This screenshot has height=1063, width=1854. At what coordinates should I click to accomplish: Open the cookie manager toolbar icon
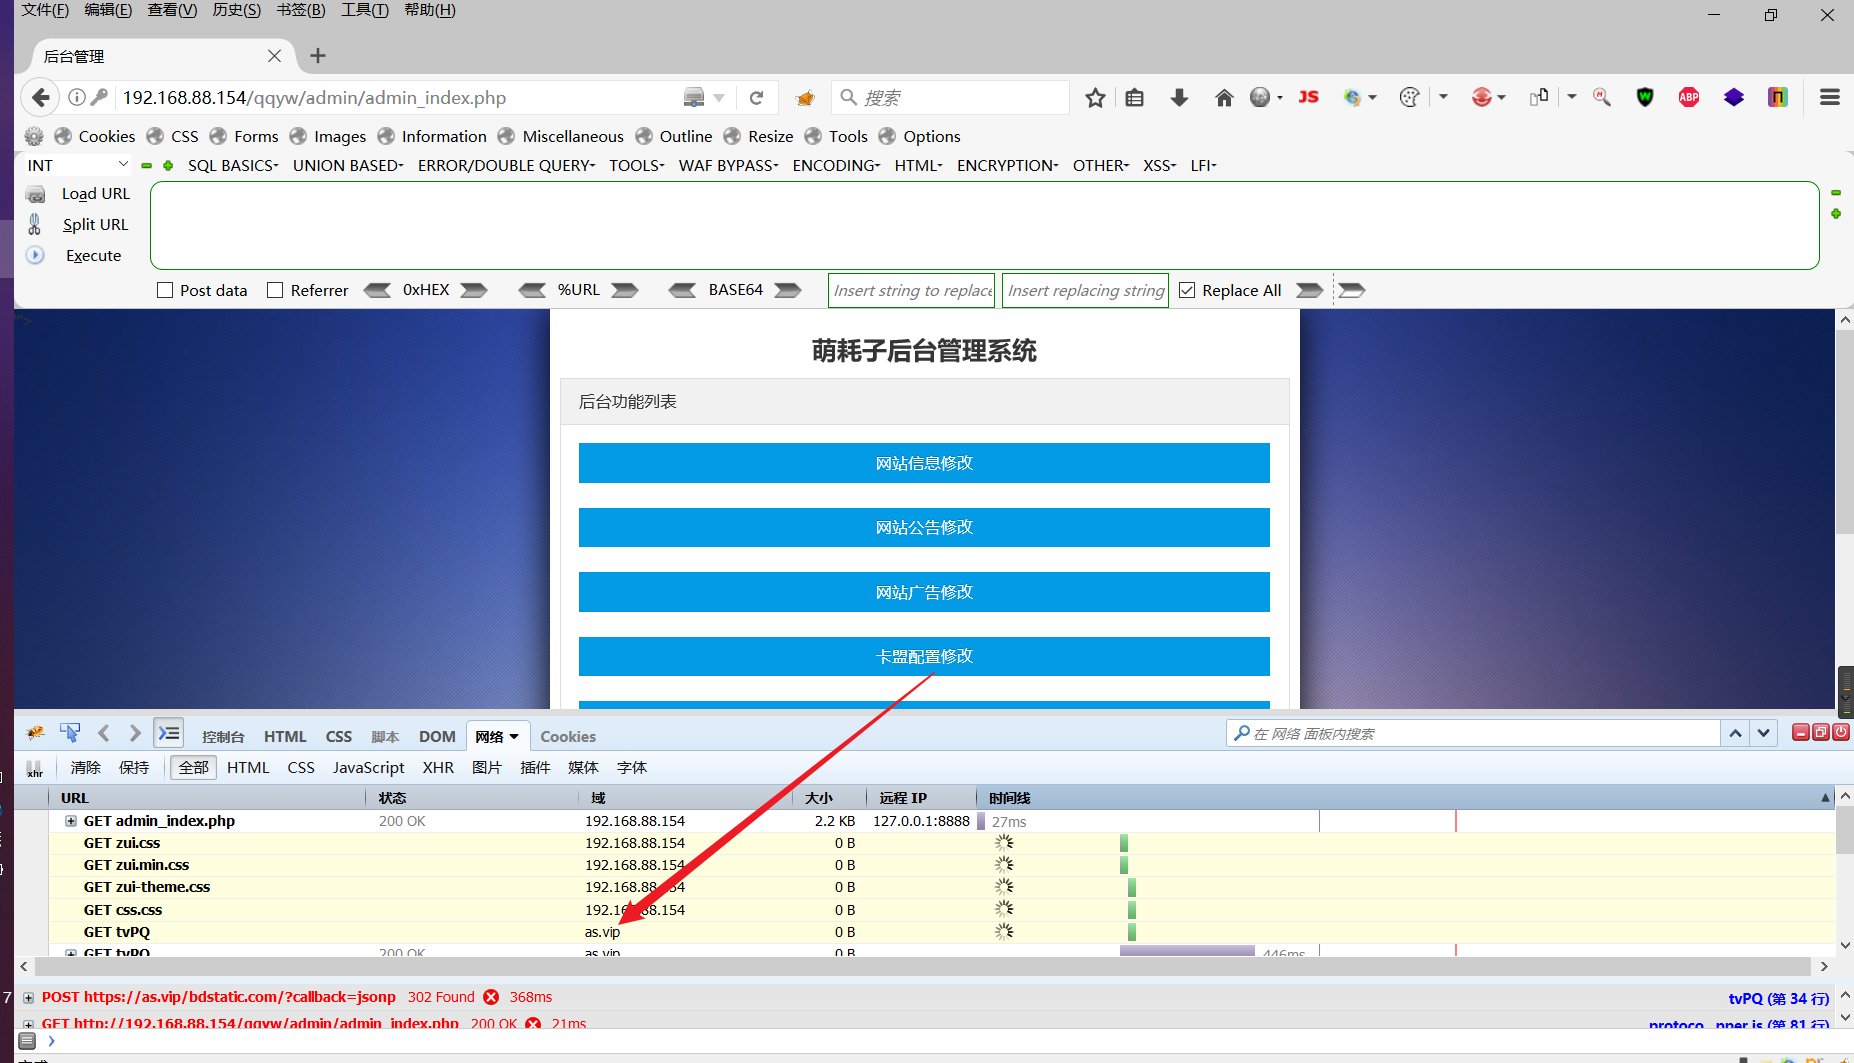[1410, 97]
